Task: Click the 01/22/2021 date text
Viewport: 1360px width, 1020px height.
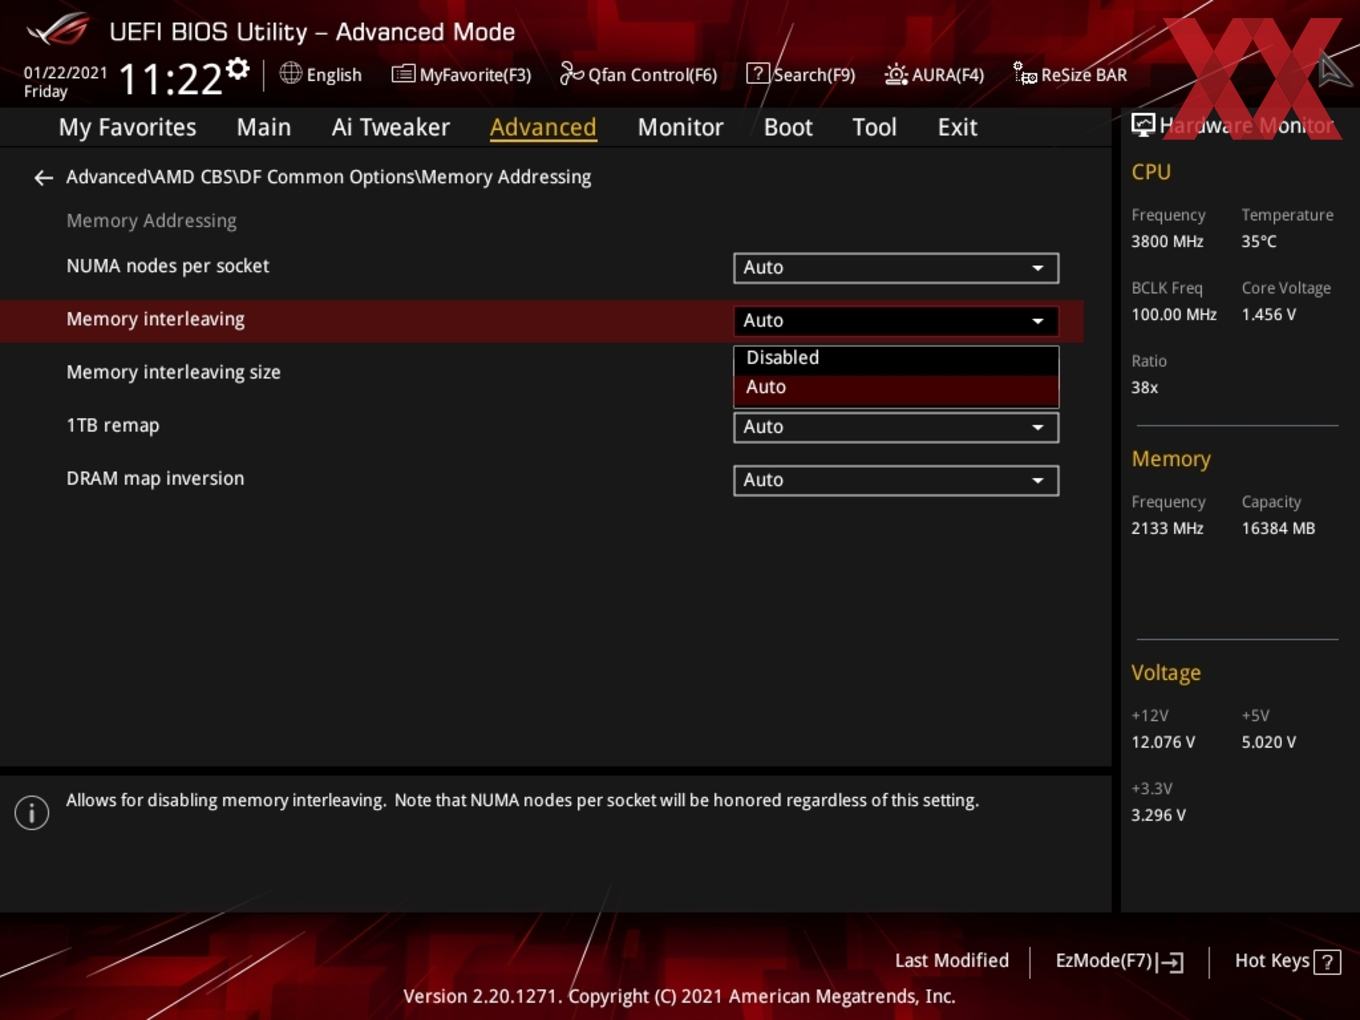Action: pos(65,73)
